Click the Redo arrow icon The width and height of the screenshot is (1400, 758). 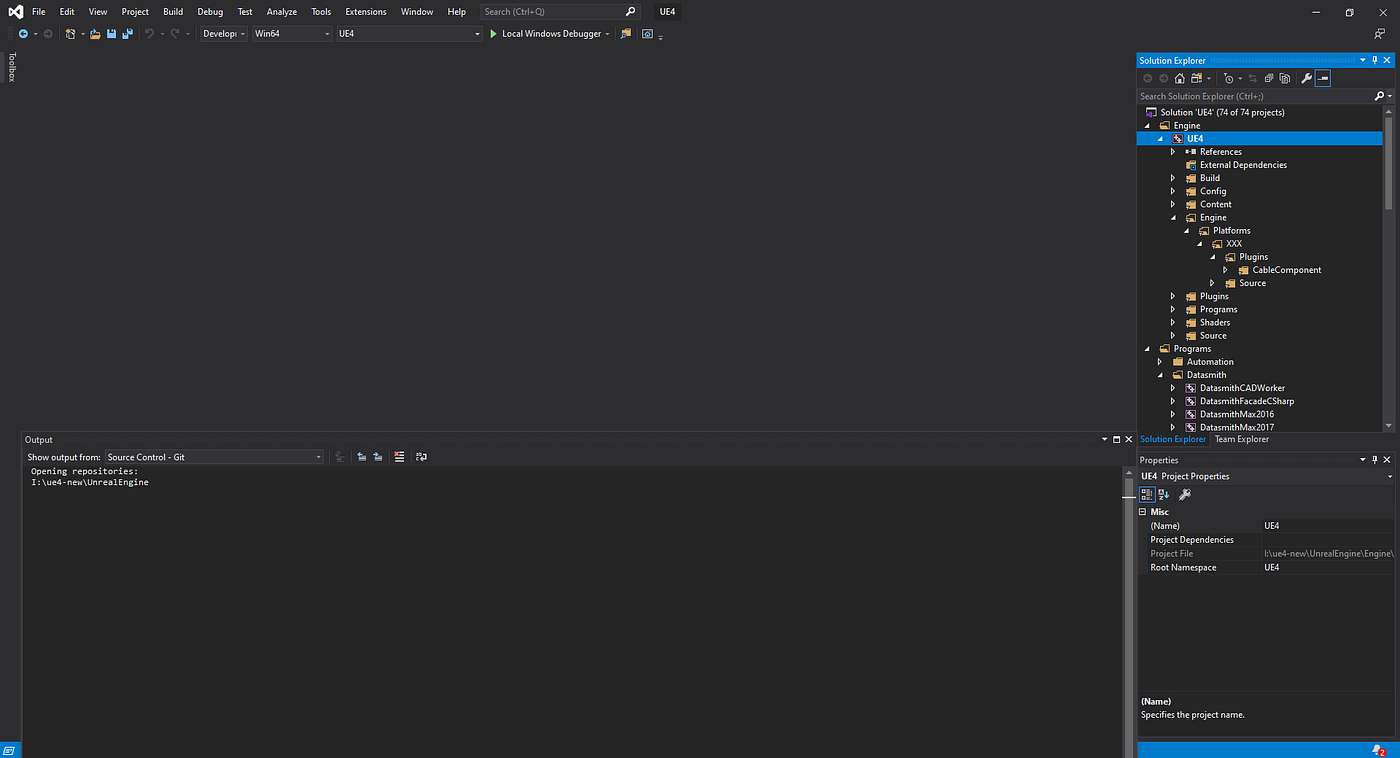(174, 34)
